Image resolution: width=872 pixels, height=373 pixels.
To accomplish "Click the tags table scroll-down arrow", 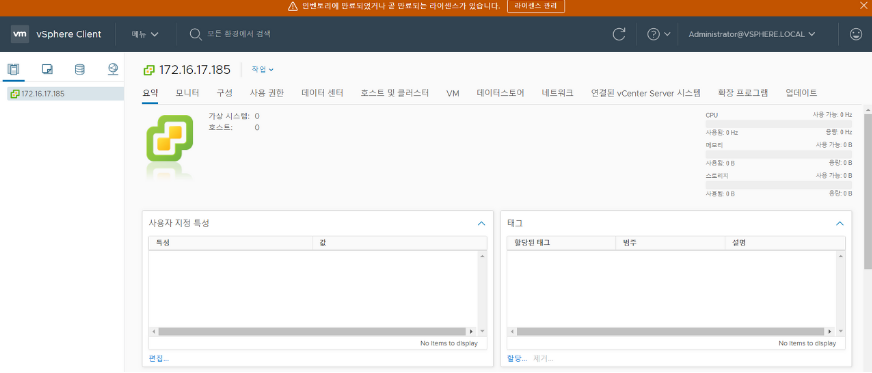I will 840,331.
